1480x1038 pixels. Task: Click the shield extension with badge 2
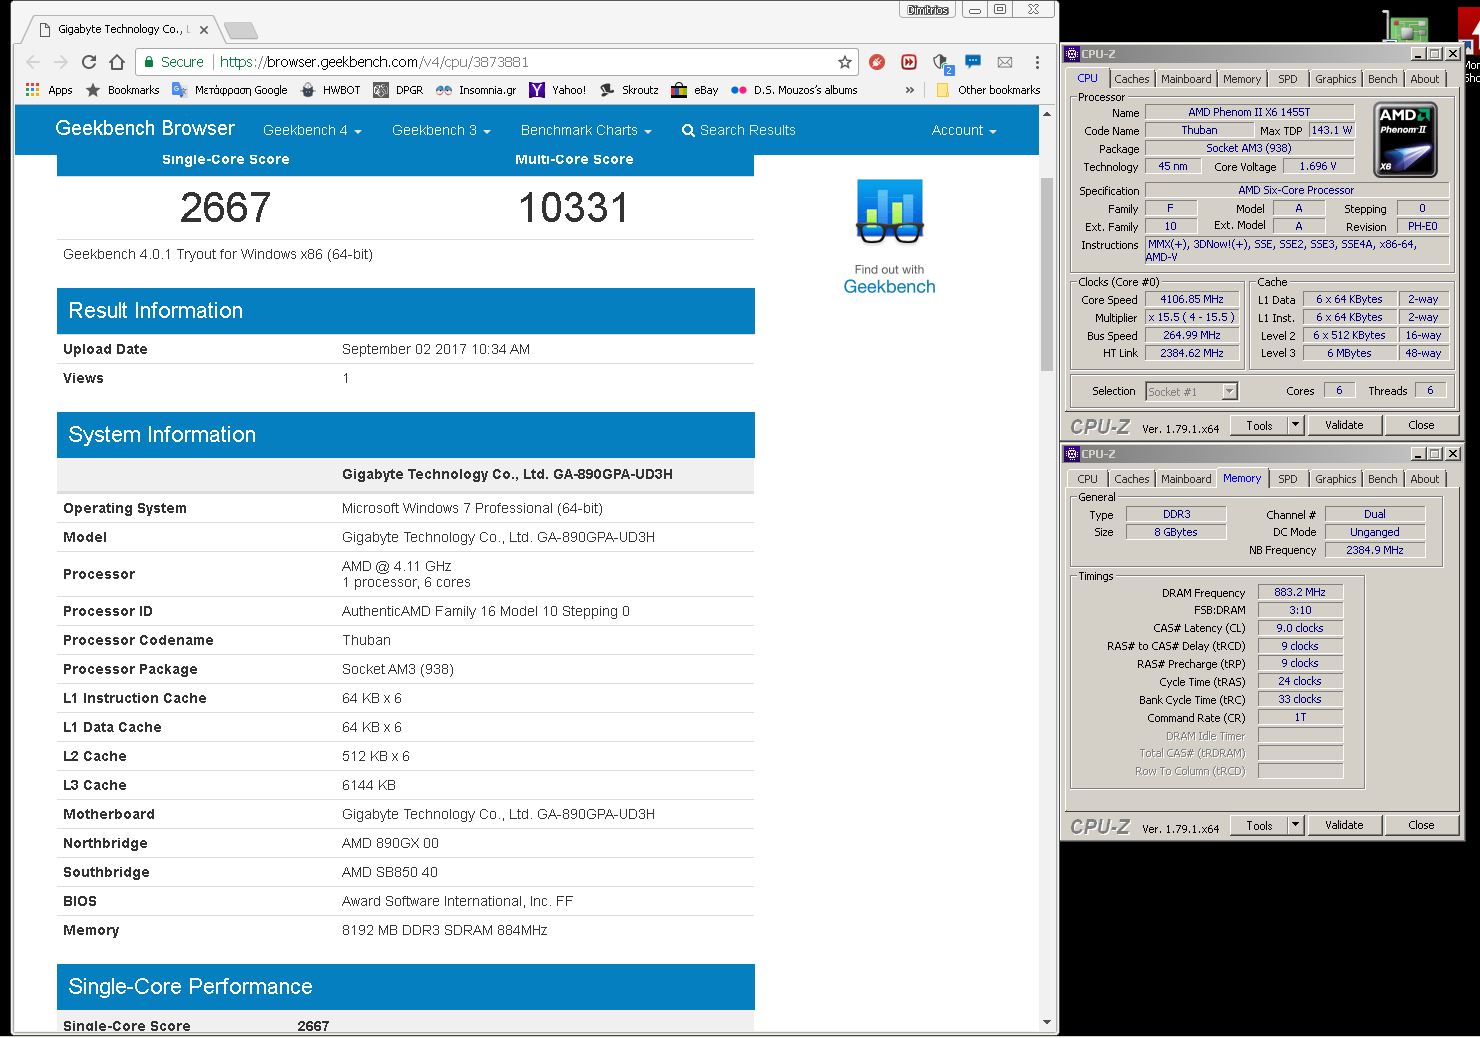click(x=941, y=63)
